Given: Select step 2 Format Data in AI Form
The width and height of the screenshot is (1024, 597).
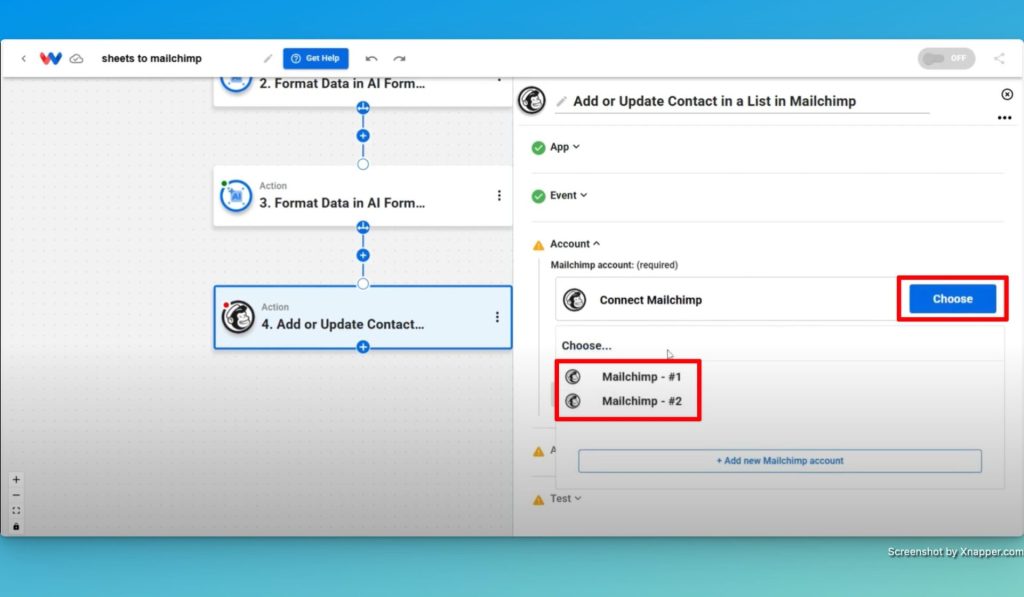Looking at the screenshot, I should pyautogui.click(x=362, y=90).
